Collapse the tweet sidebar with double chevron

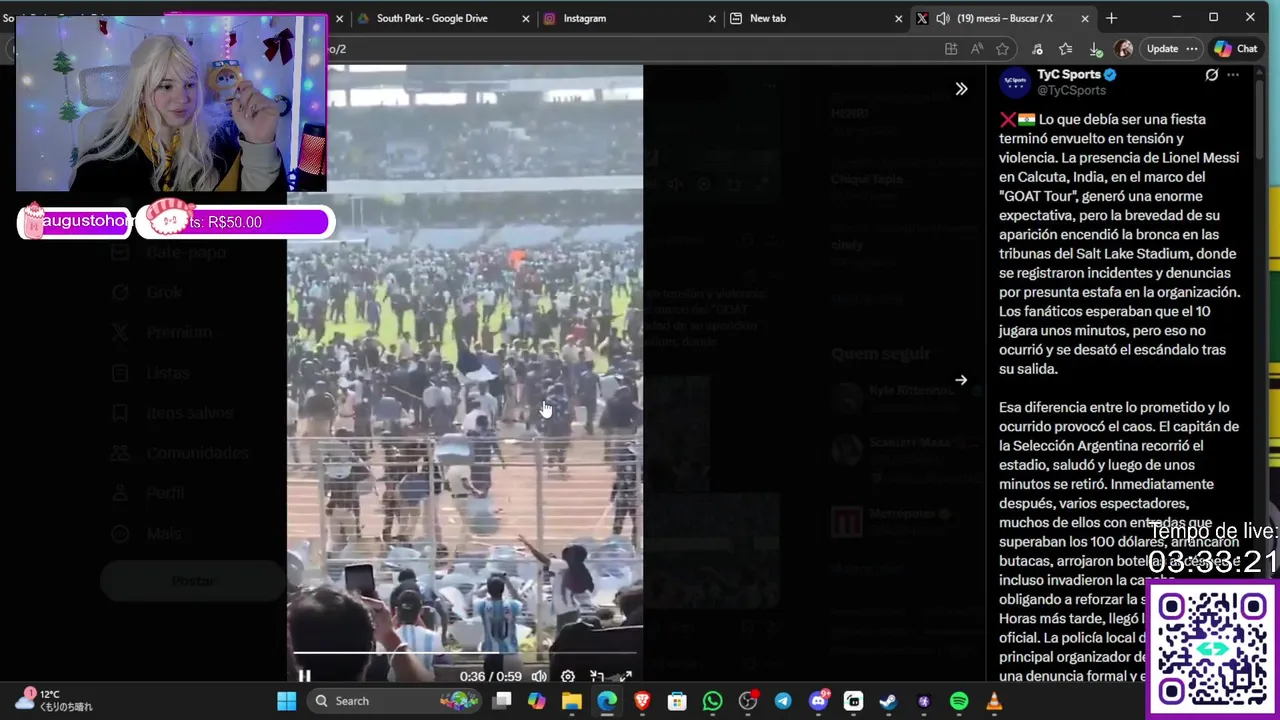click(961, 89)
